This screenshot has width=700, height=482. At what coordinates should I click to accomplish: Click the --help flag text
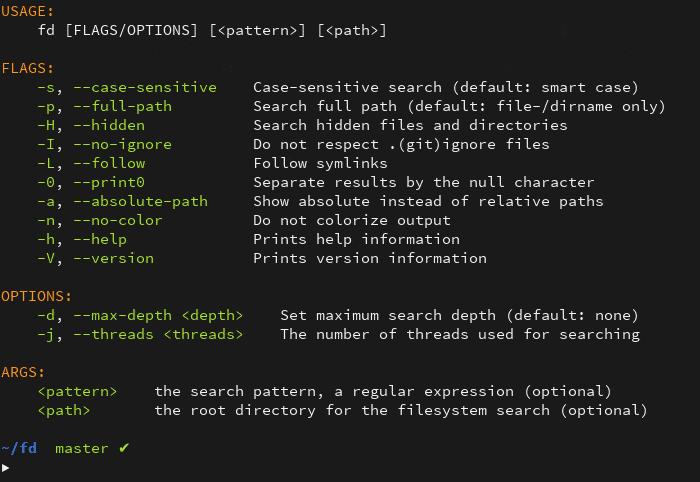(100, 240)
